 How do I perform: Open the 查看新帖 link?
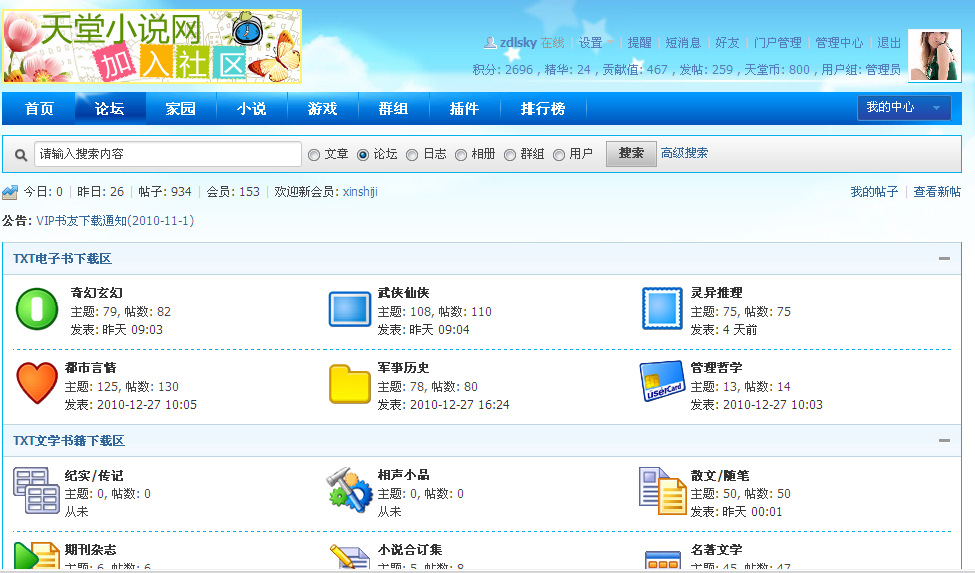[937, 191]
